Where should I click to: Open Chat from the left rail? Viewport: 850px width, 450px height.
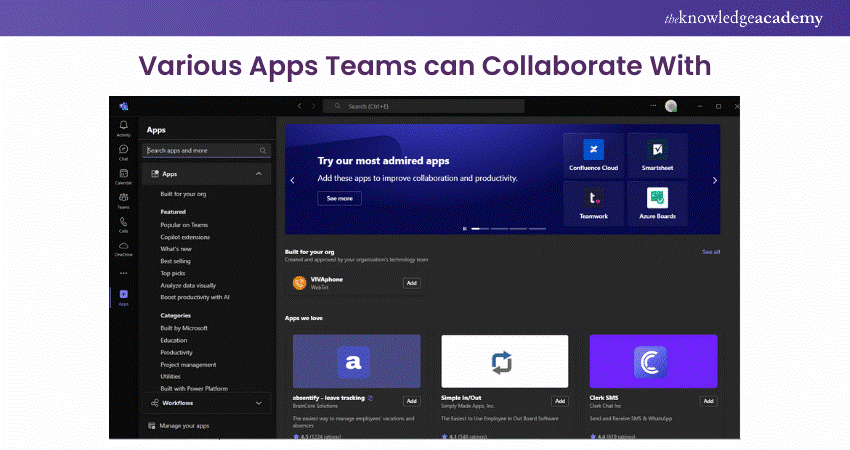pos(123,151)
